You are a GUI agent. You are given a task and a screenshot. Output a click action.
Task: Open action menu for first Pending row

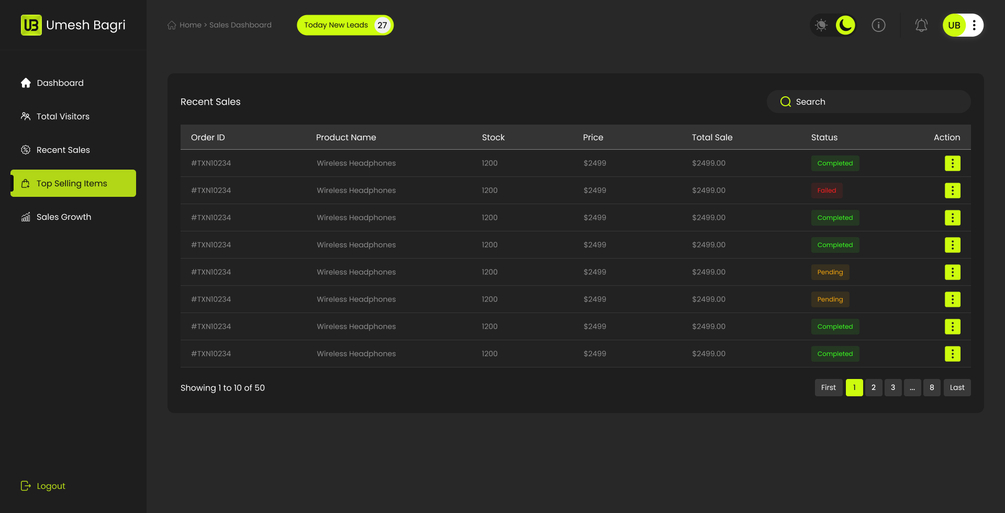pos(952,272)
